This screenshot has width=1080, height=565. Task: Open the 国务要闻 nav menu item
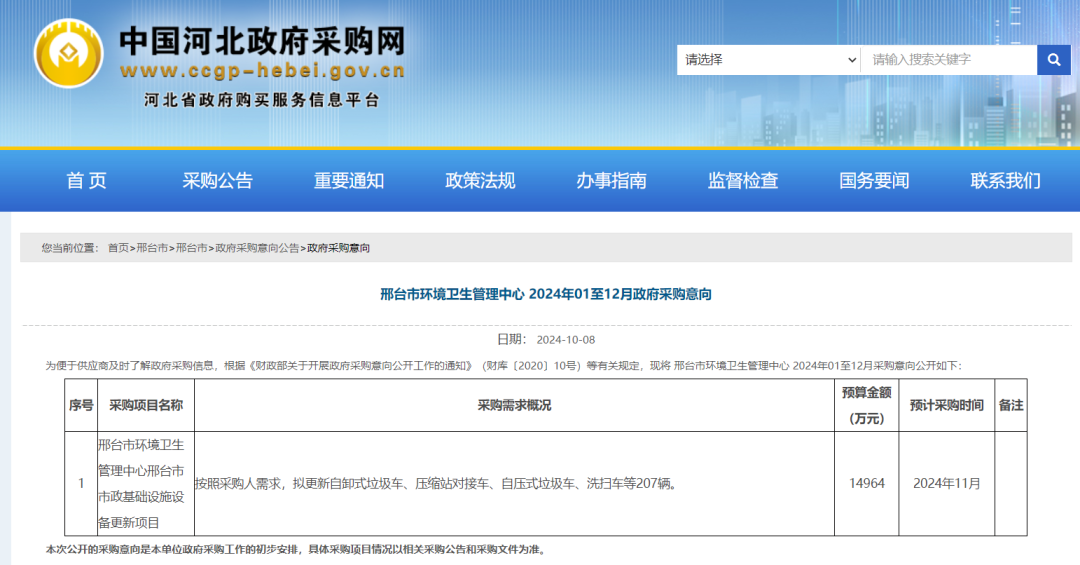[x=874, y=181]
